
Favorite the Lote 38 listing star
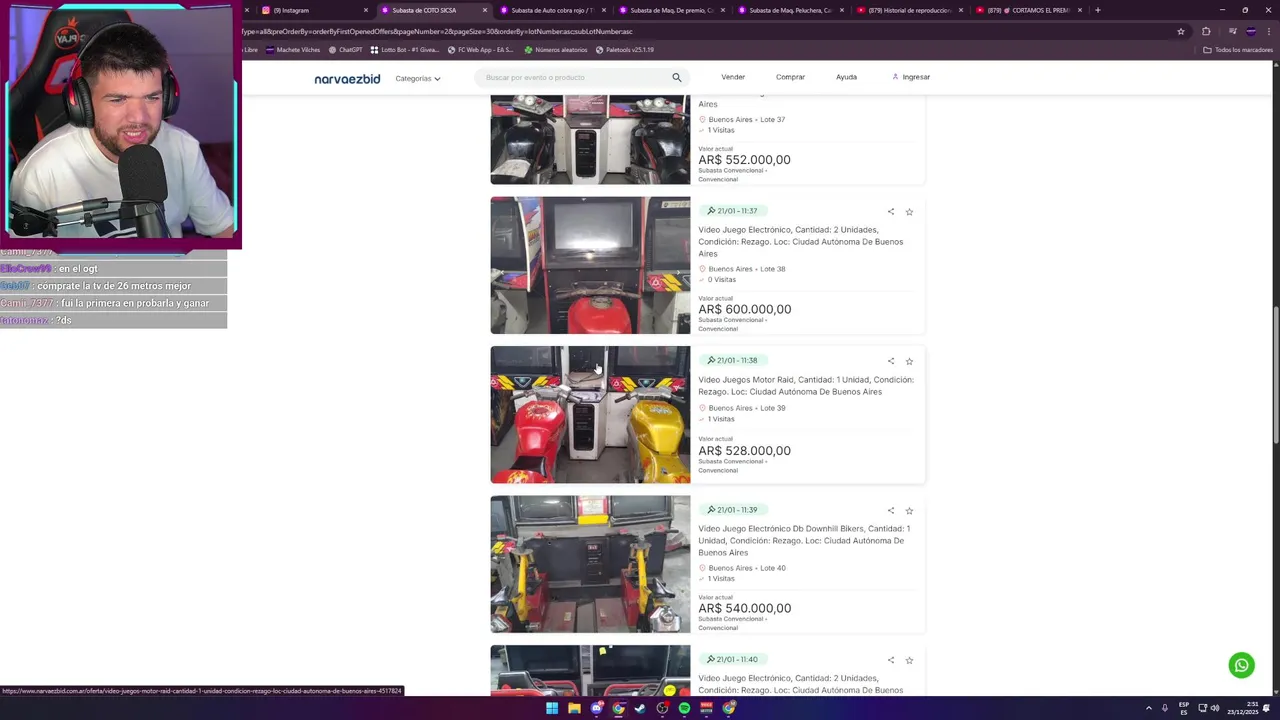pyautogui.click(x=909, y=211)
